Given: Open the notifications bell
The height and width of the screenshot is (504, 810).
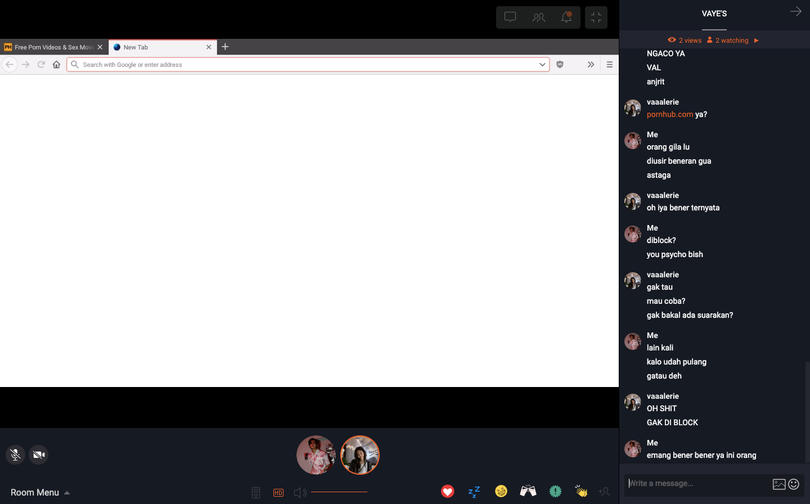Looking at the screenshot, I should (566, 17).
